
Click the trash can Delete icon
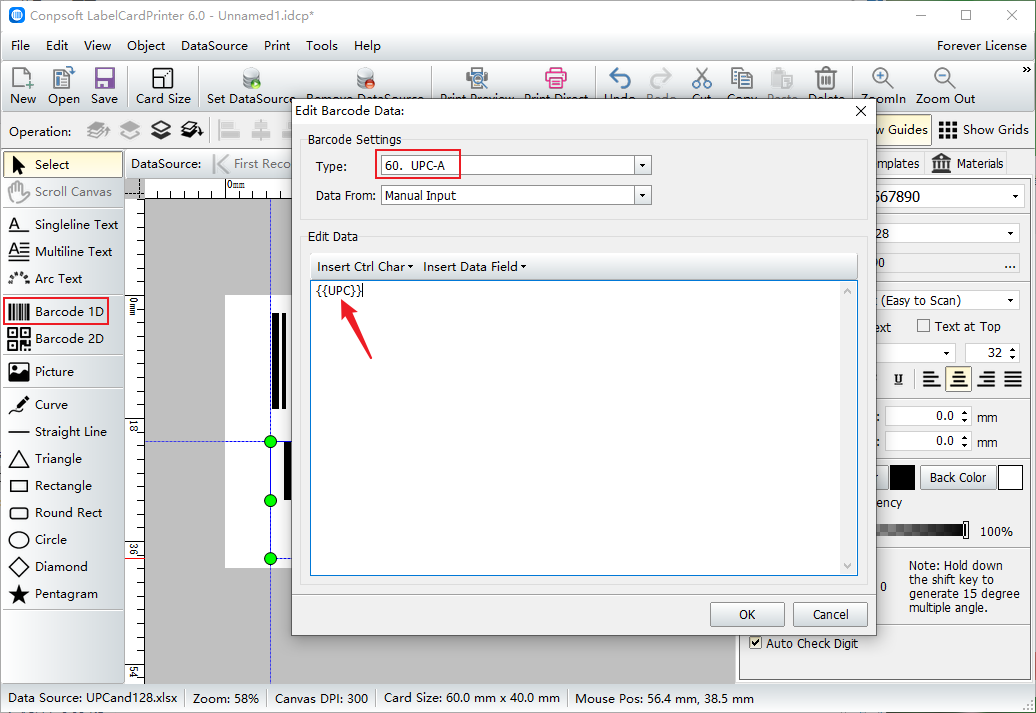click(x=825, y=79)
